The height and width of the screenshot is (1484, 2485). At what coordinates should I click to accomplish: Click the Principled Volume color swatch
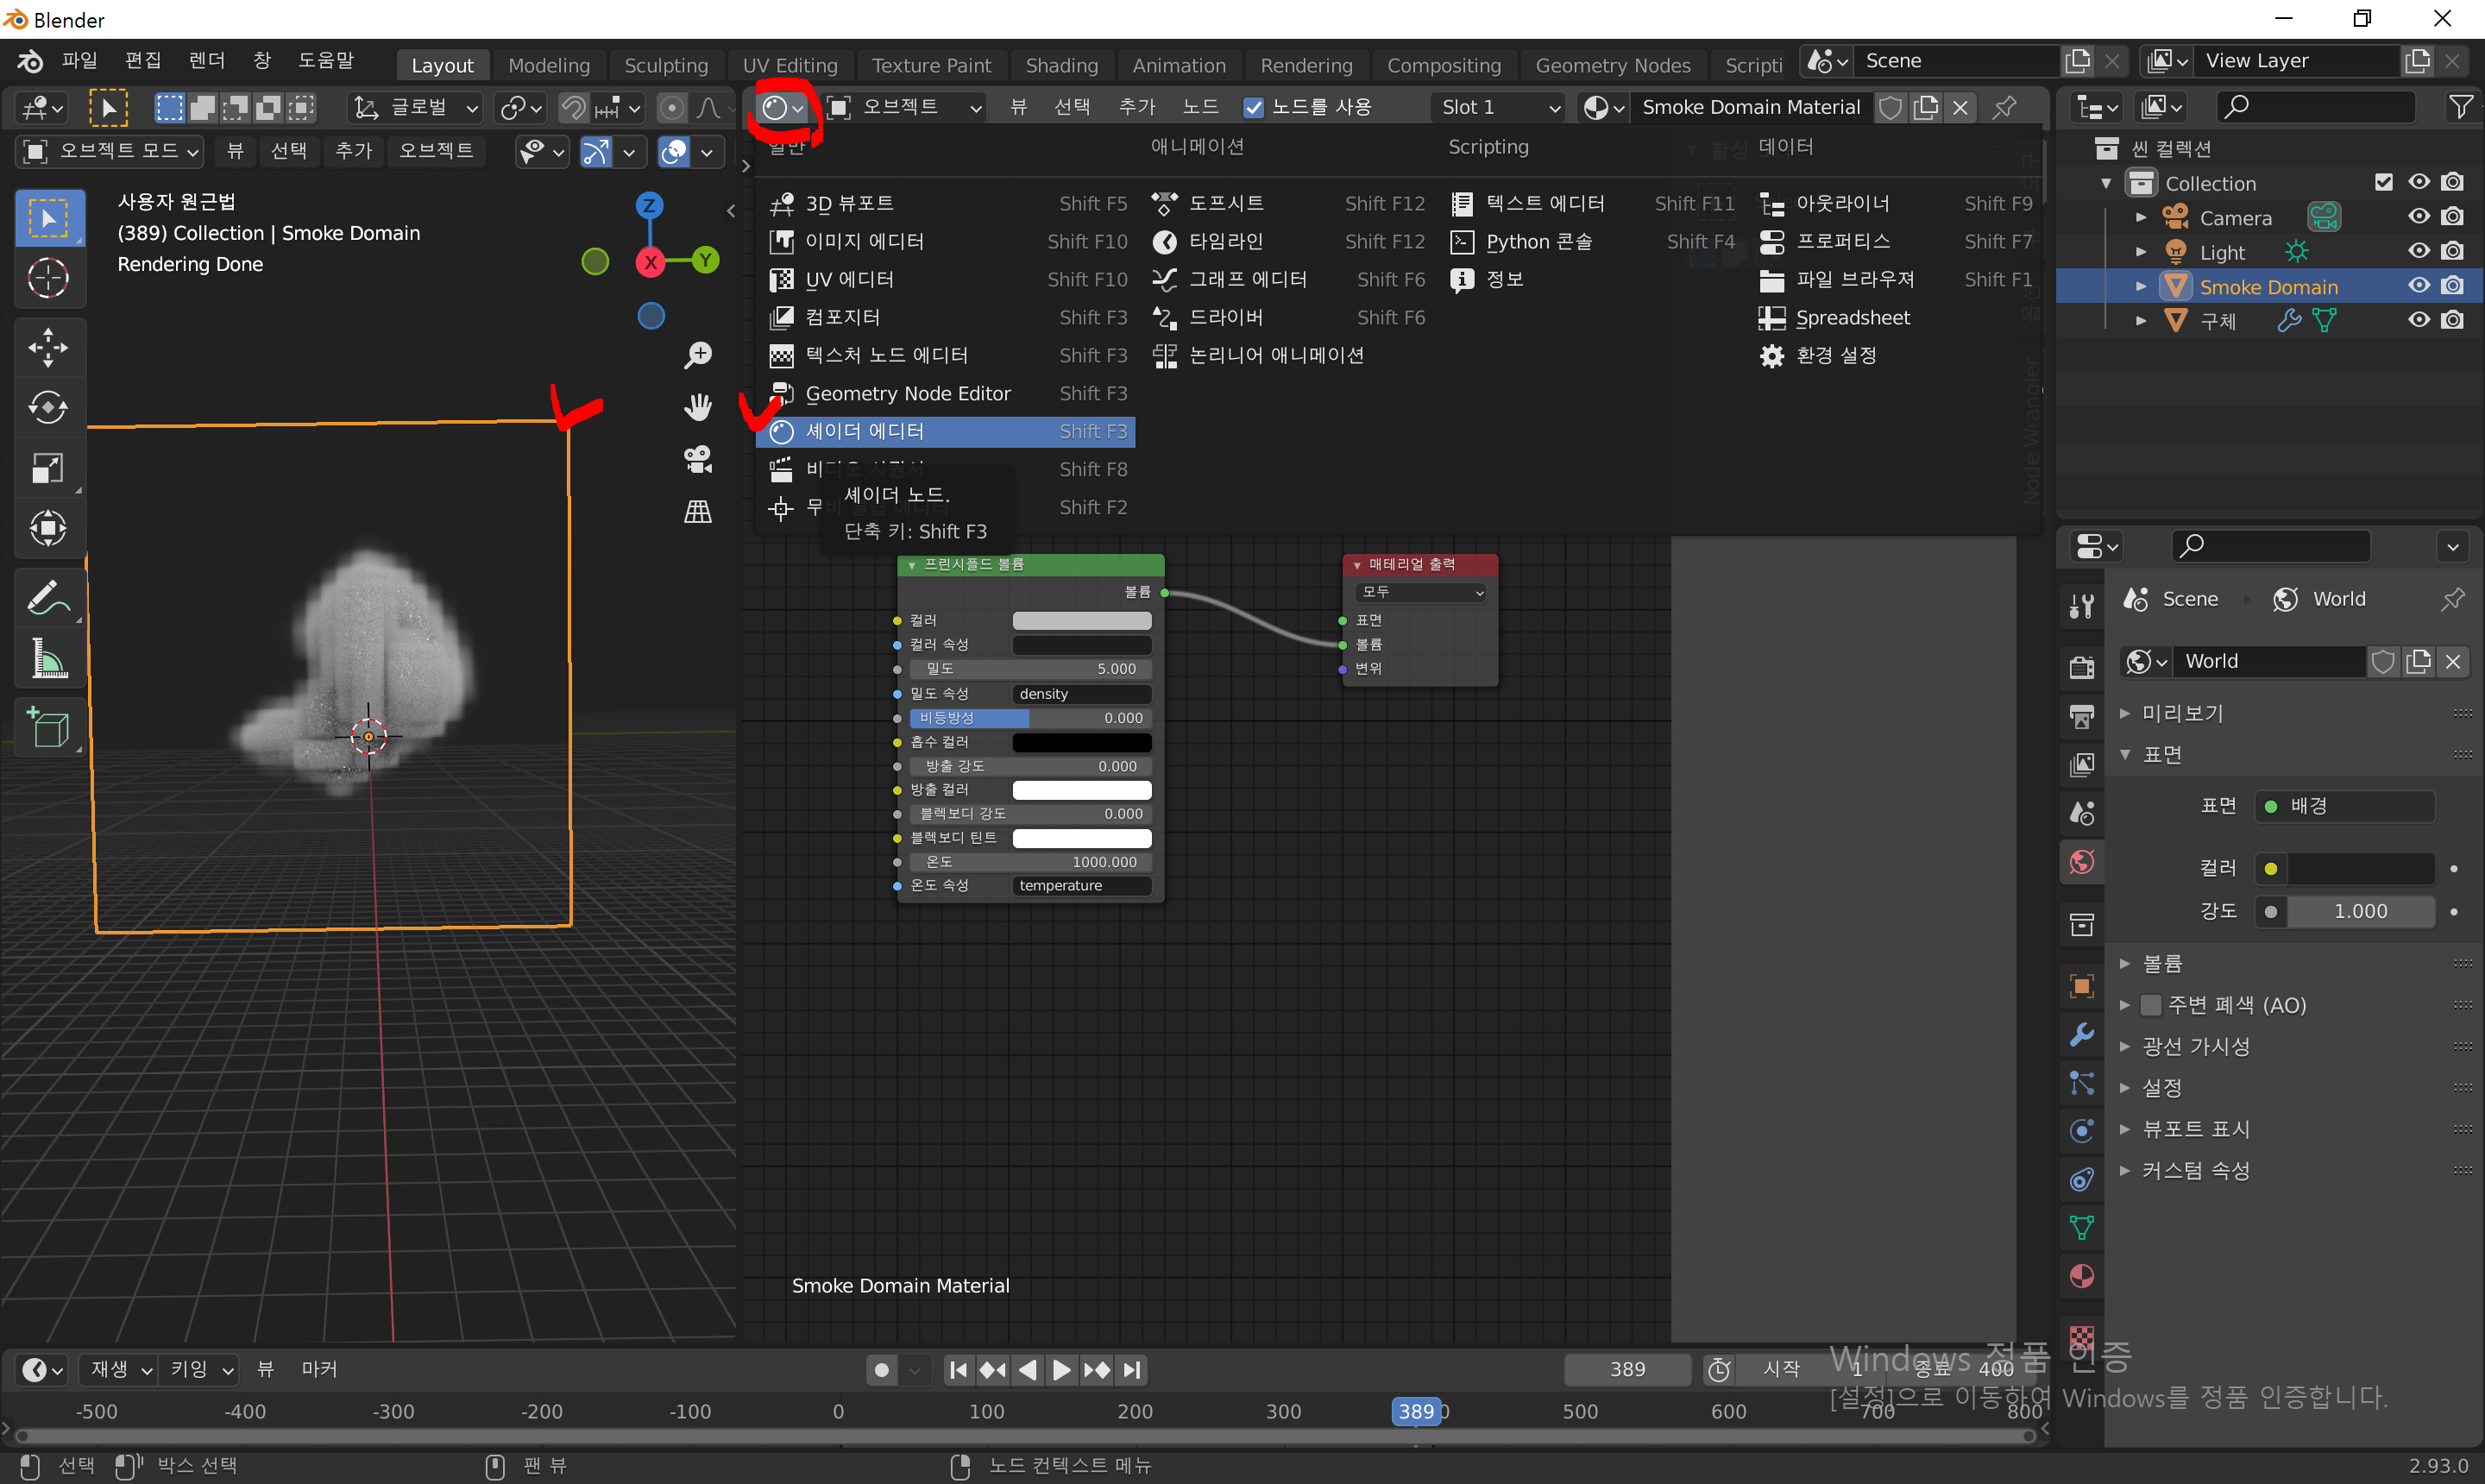[1082, 621]
